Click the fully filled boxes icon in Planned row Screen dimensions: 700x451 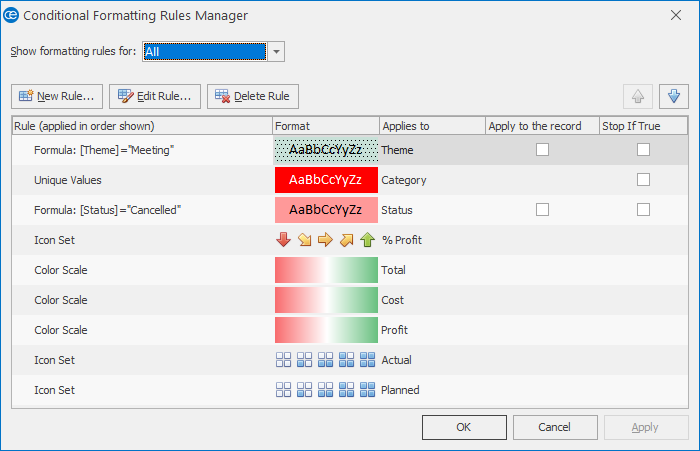(367, 389)
